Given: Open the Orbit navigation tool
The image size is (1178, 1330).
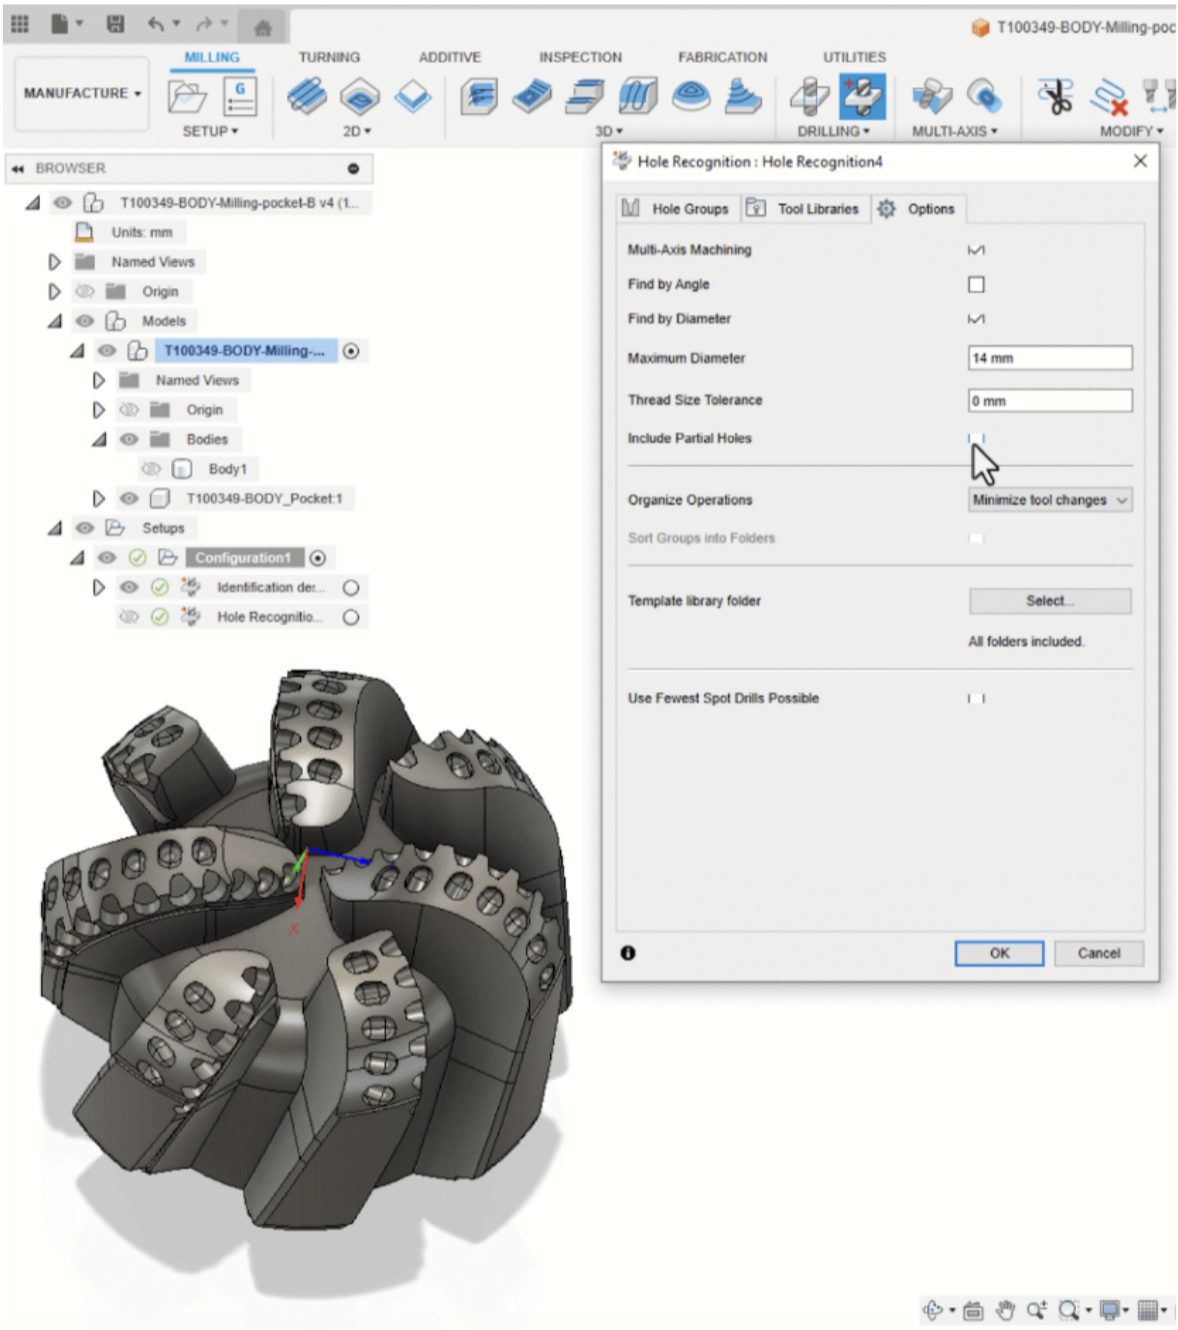Looking at the screenshot, I should (x=933, y=1310).
